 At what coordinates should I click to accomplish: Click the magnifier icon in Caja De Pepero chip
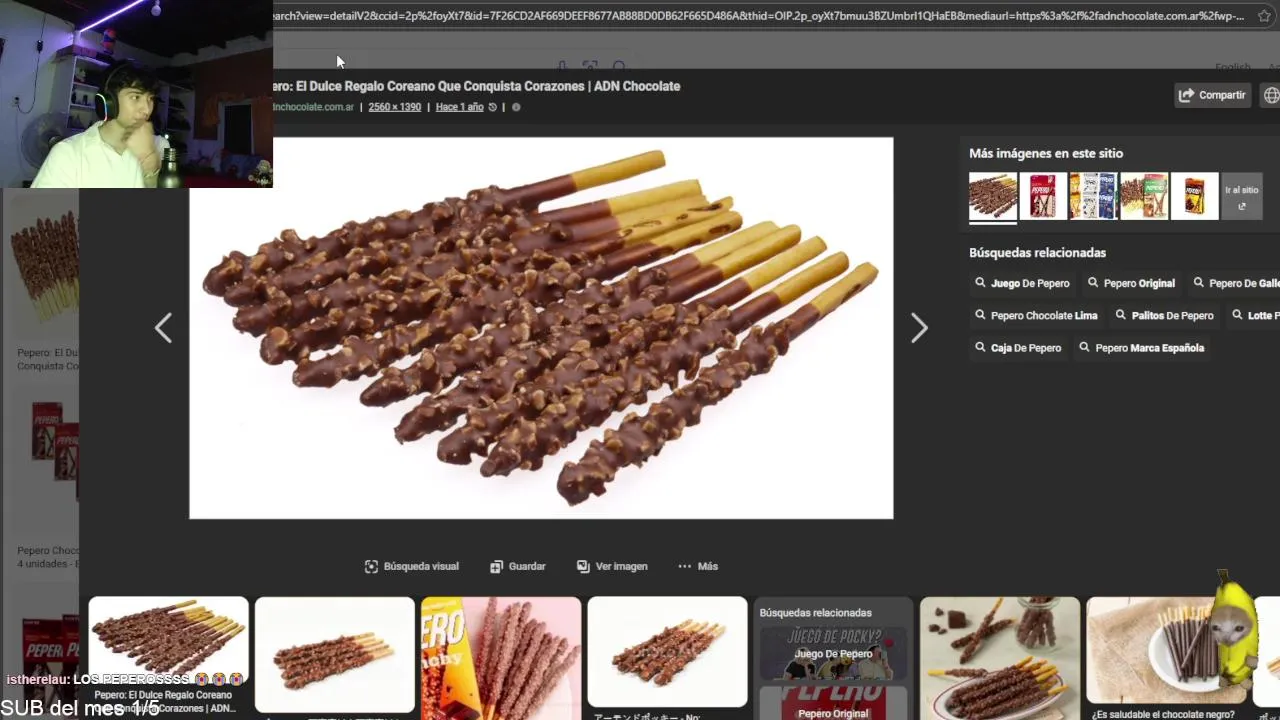coord(980,348)
